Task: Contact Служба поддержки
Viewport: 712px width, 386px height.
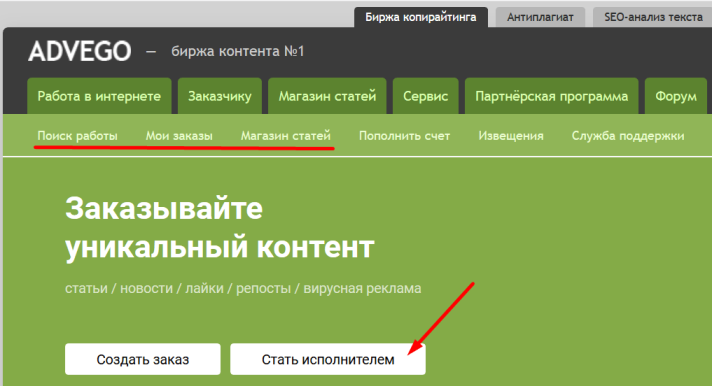Action: [628, 136]
